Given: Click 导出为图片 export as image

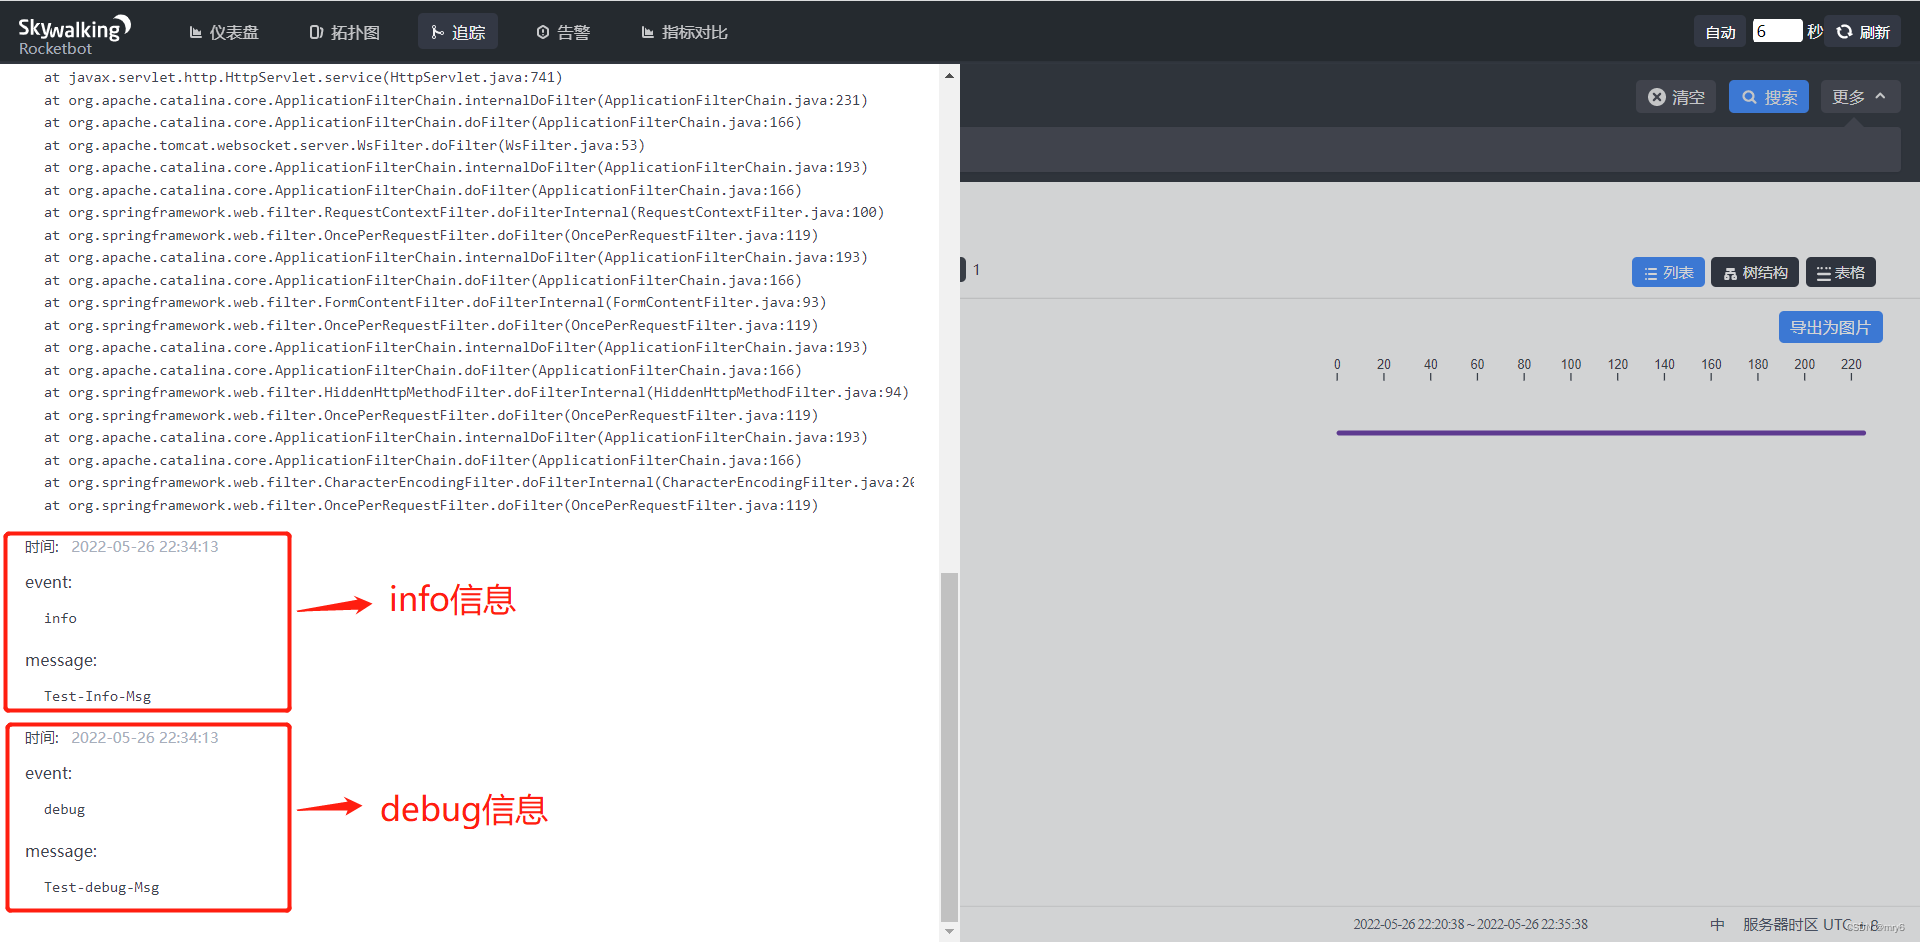Looking at the screenshot, I should click(1830, 327).
